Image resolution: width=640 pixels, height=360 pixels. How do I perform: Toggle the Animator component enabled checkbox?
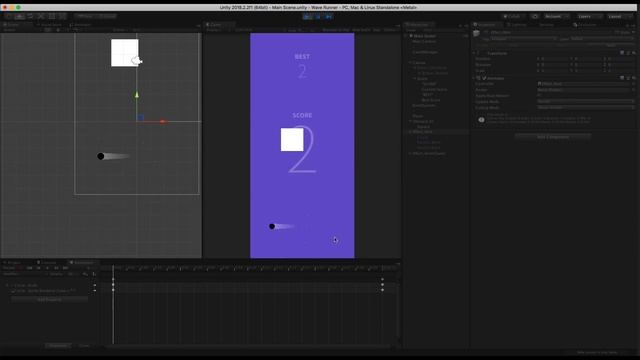(484, 78)
